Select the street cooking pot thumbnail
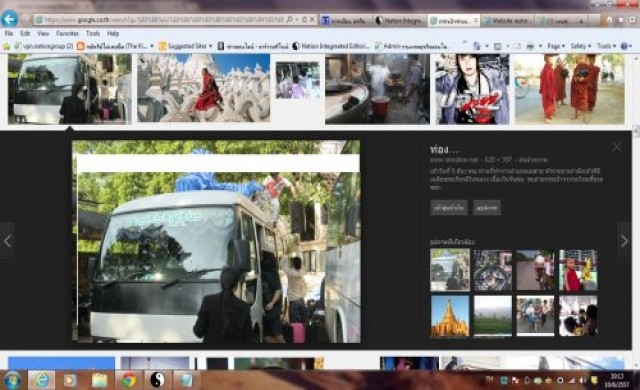This screenshot has height=390, width=640. 377,89
